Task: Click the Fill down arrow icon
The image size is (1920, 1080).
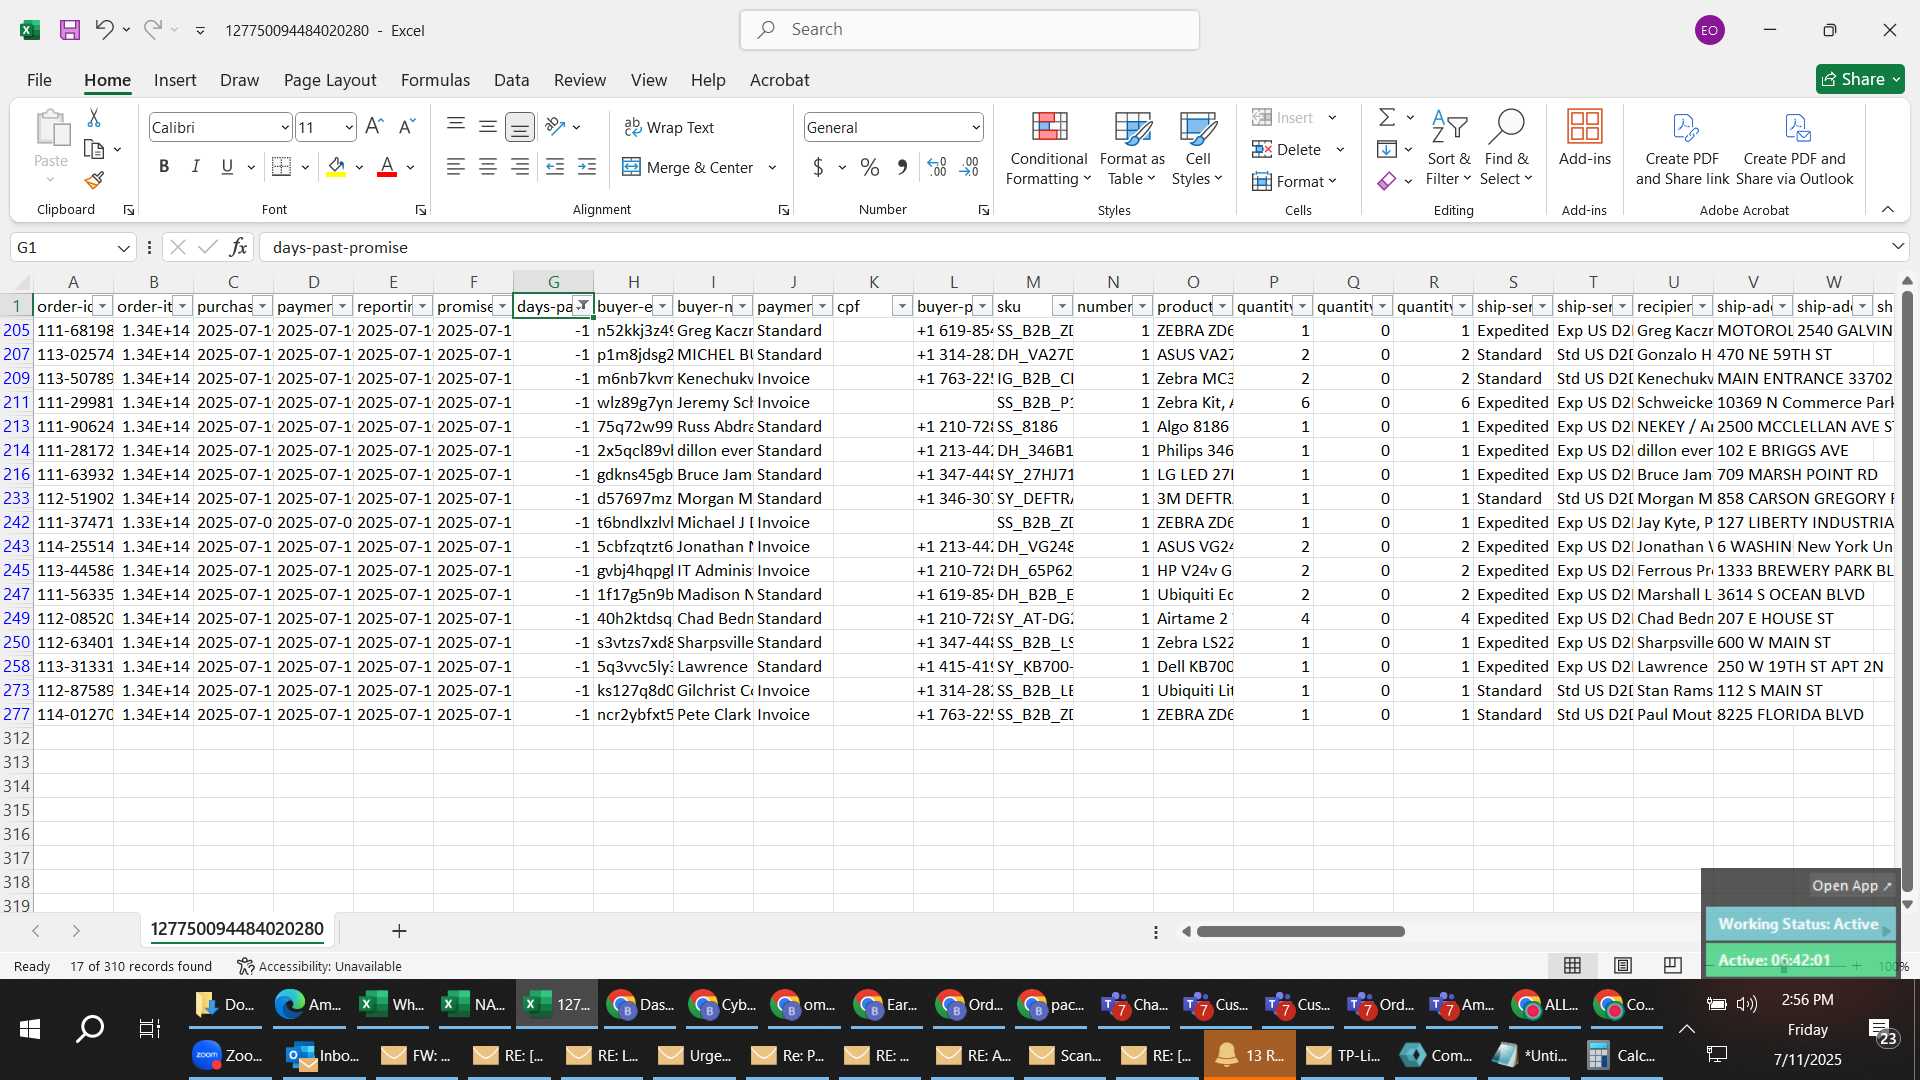Action: click(x=1387, y=149)
